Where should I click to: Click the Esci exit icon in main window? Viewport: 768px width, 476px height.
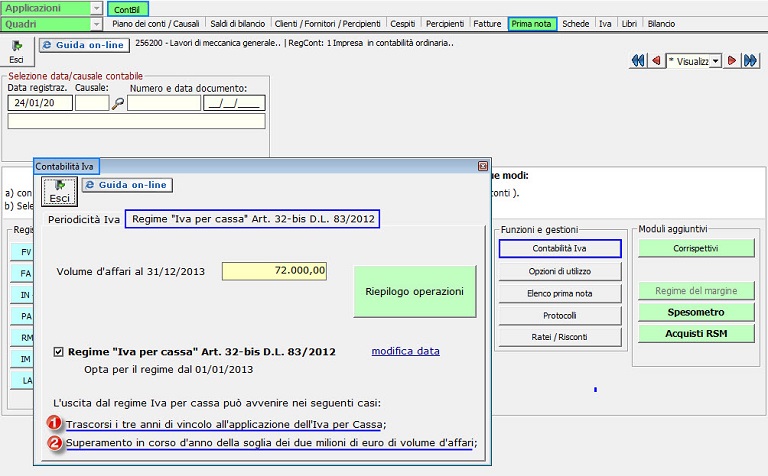click(17, 51)
